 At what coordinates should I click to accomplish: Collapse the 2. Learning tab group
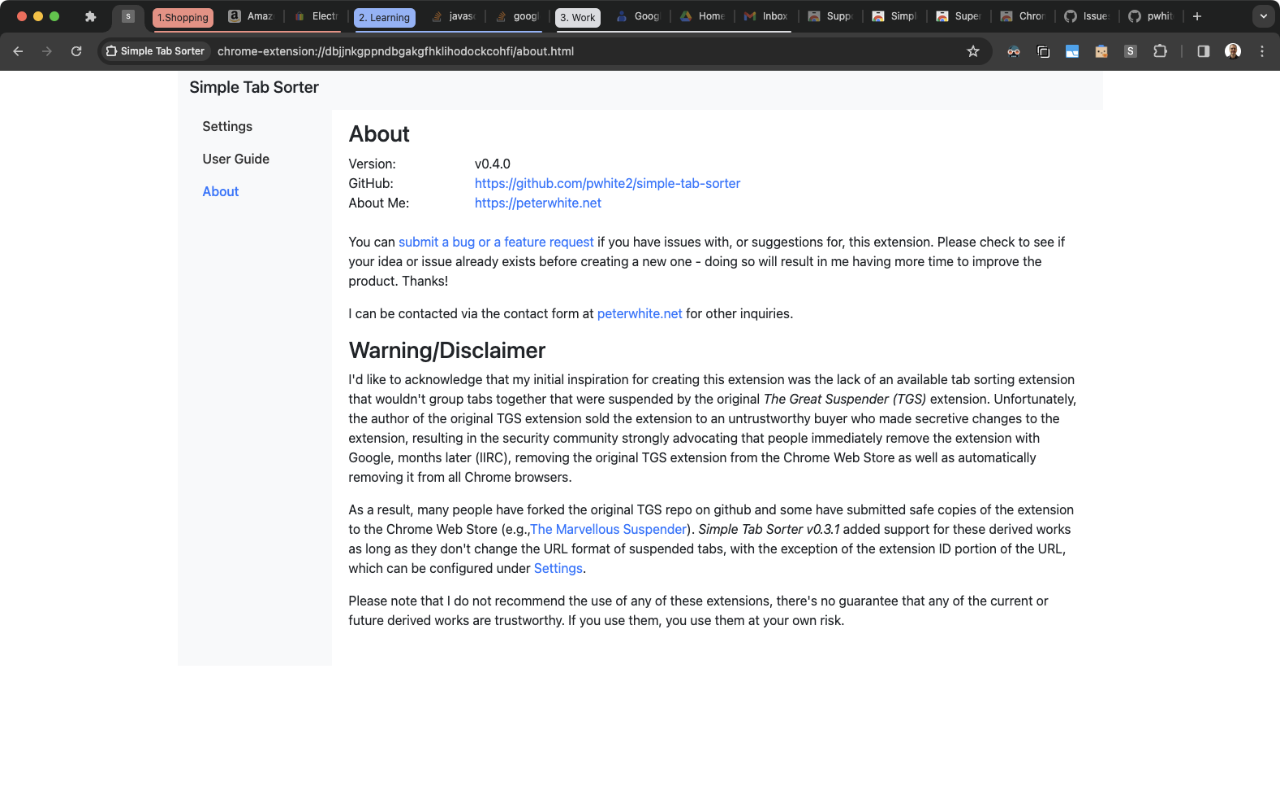[384, 17]
